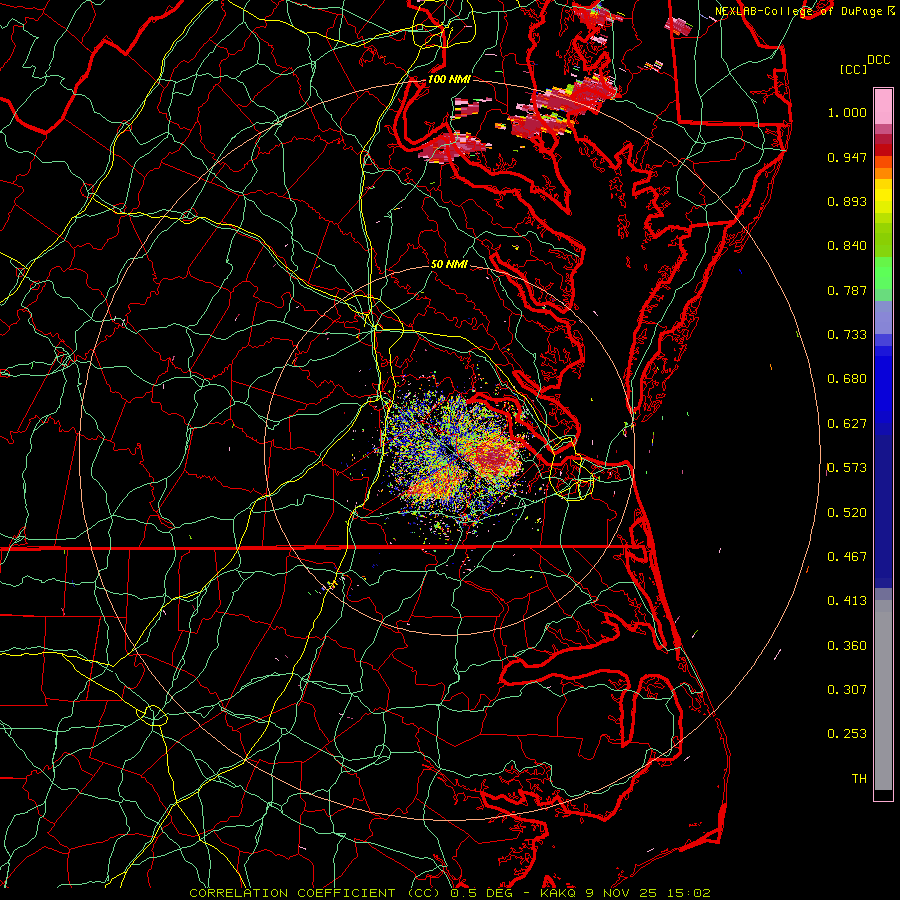Click the 0.520 scale value
This screenshot has height=900, width=900.
(x=847, y=513)
